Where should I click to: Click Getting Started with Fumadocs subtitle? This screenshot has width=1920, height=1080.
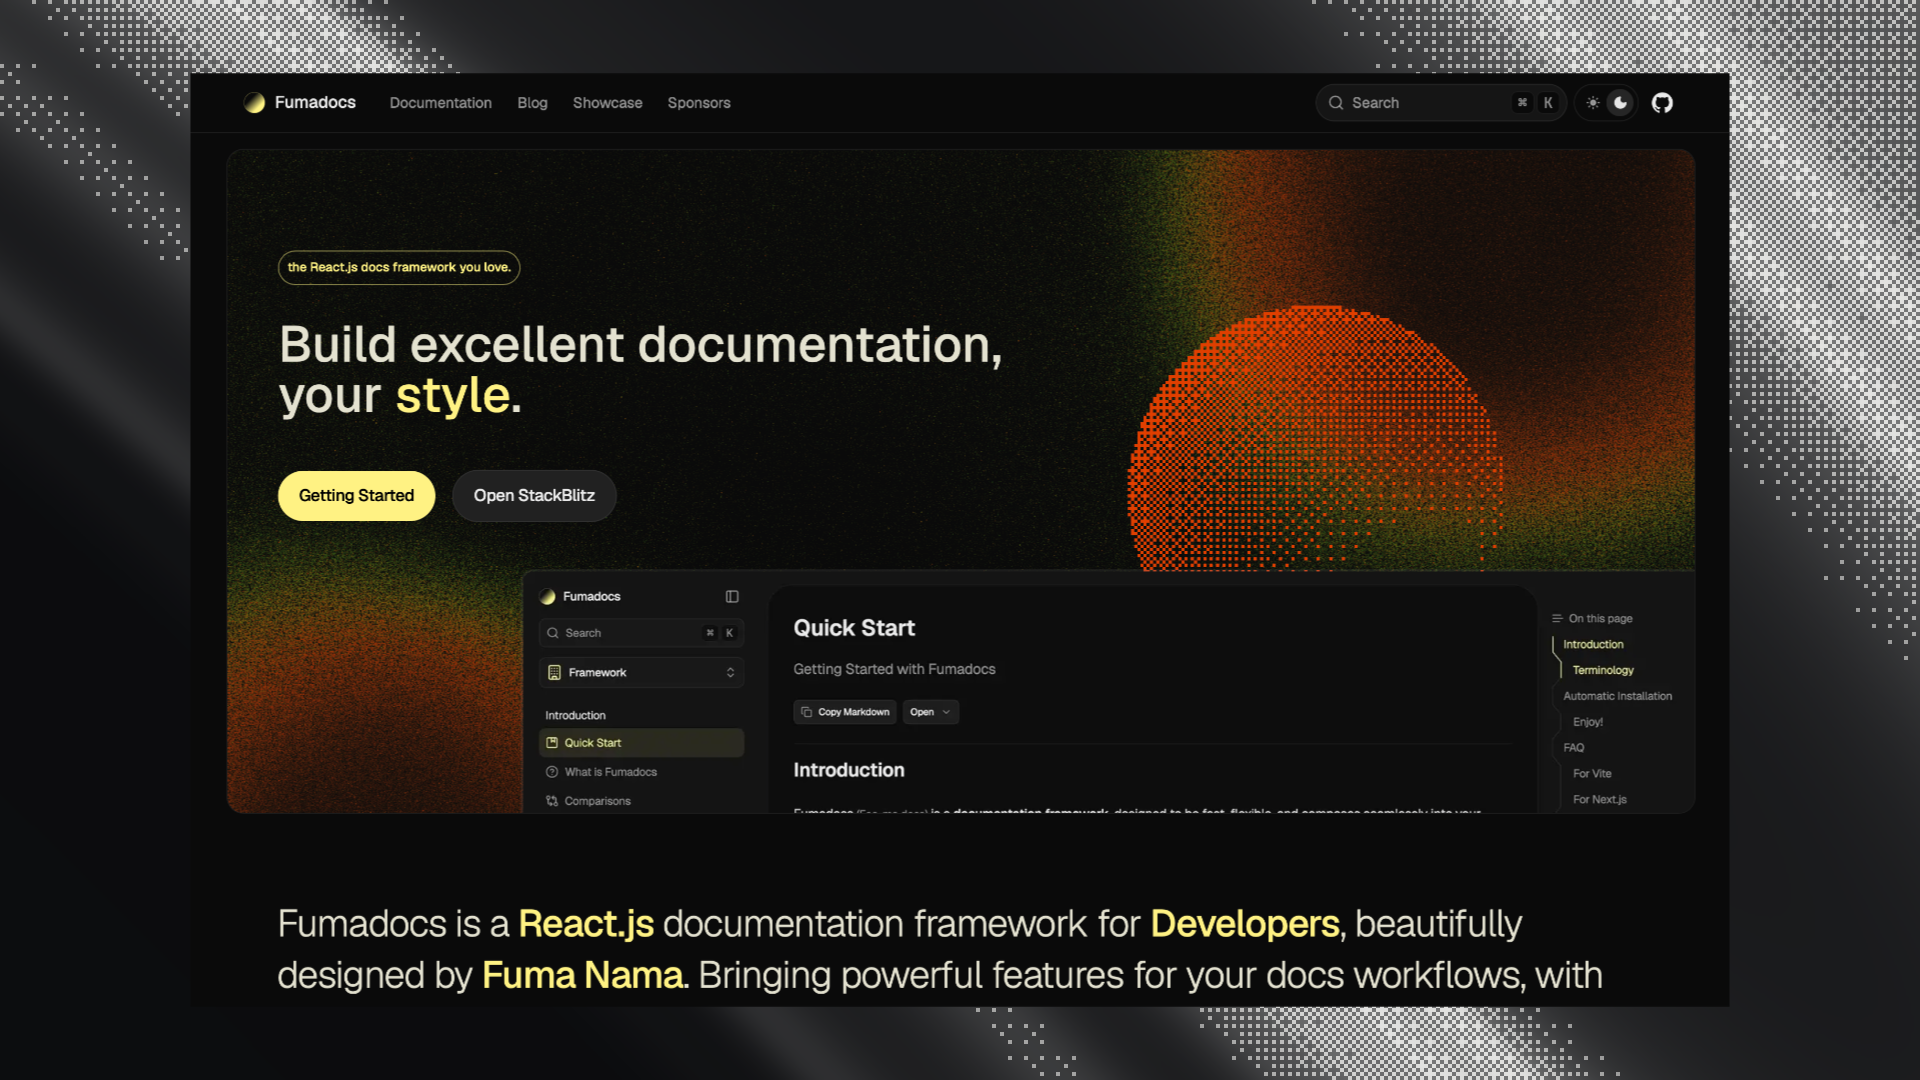(894, 670)
